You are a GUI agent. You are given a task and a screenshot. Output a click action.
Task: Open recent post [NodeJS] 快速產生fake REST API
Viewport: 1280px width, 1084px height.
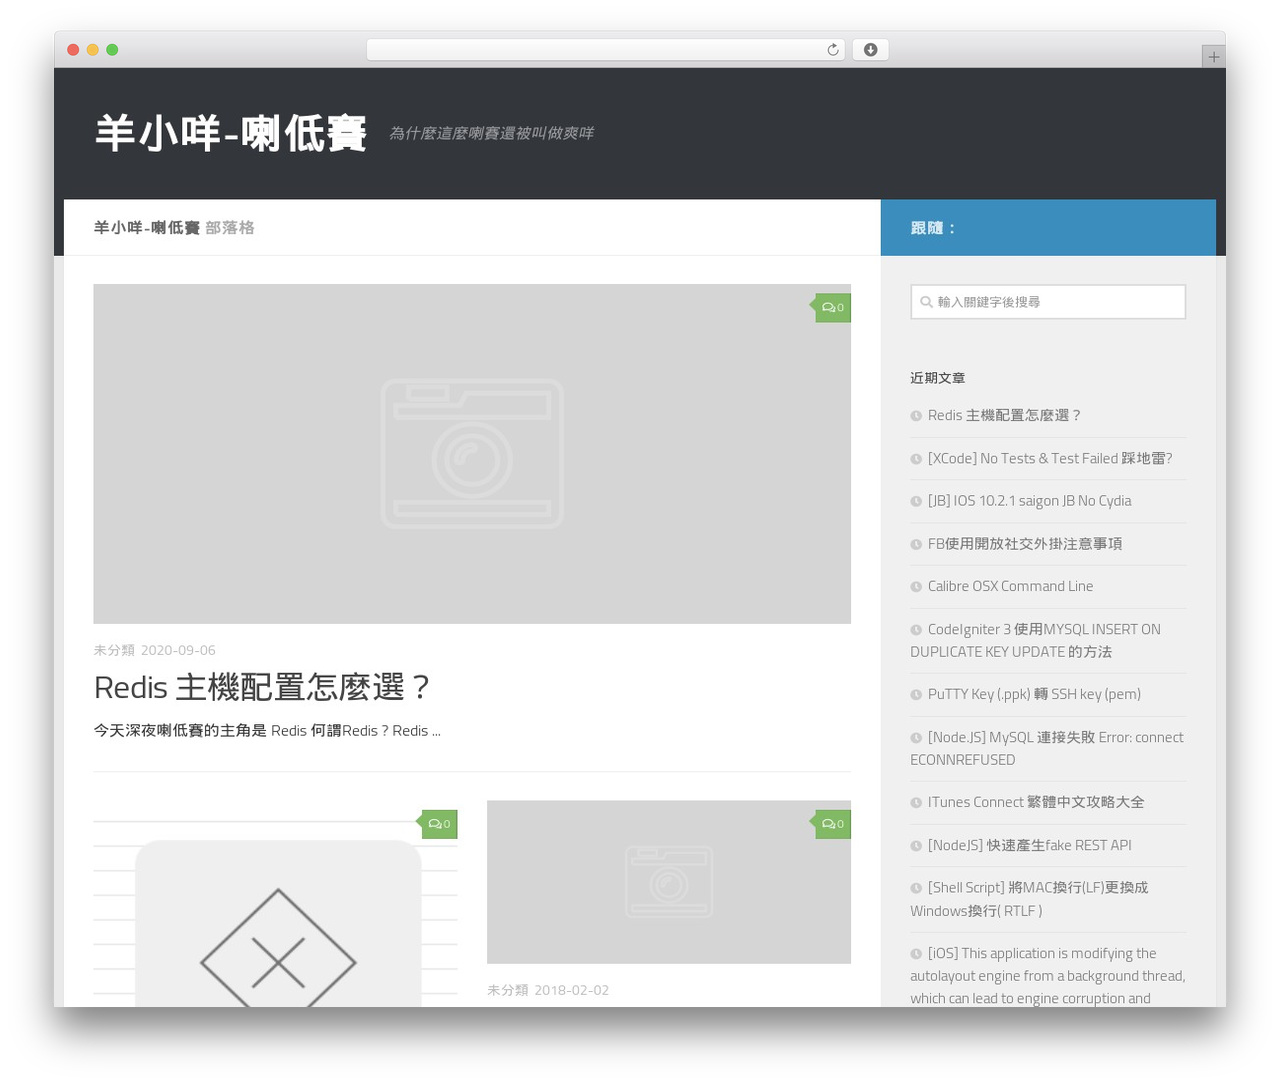[1030, 846]
